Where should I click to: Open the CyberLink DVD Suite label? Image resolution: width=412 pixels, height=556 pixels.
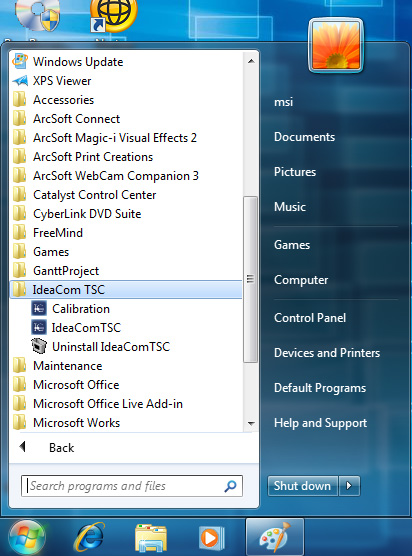(x=87, y=214)
